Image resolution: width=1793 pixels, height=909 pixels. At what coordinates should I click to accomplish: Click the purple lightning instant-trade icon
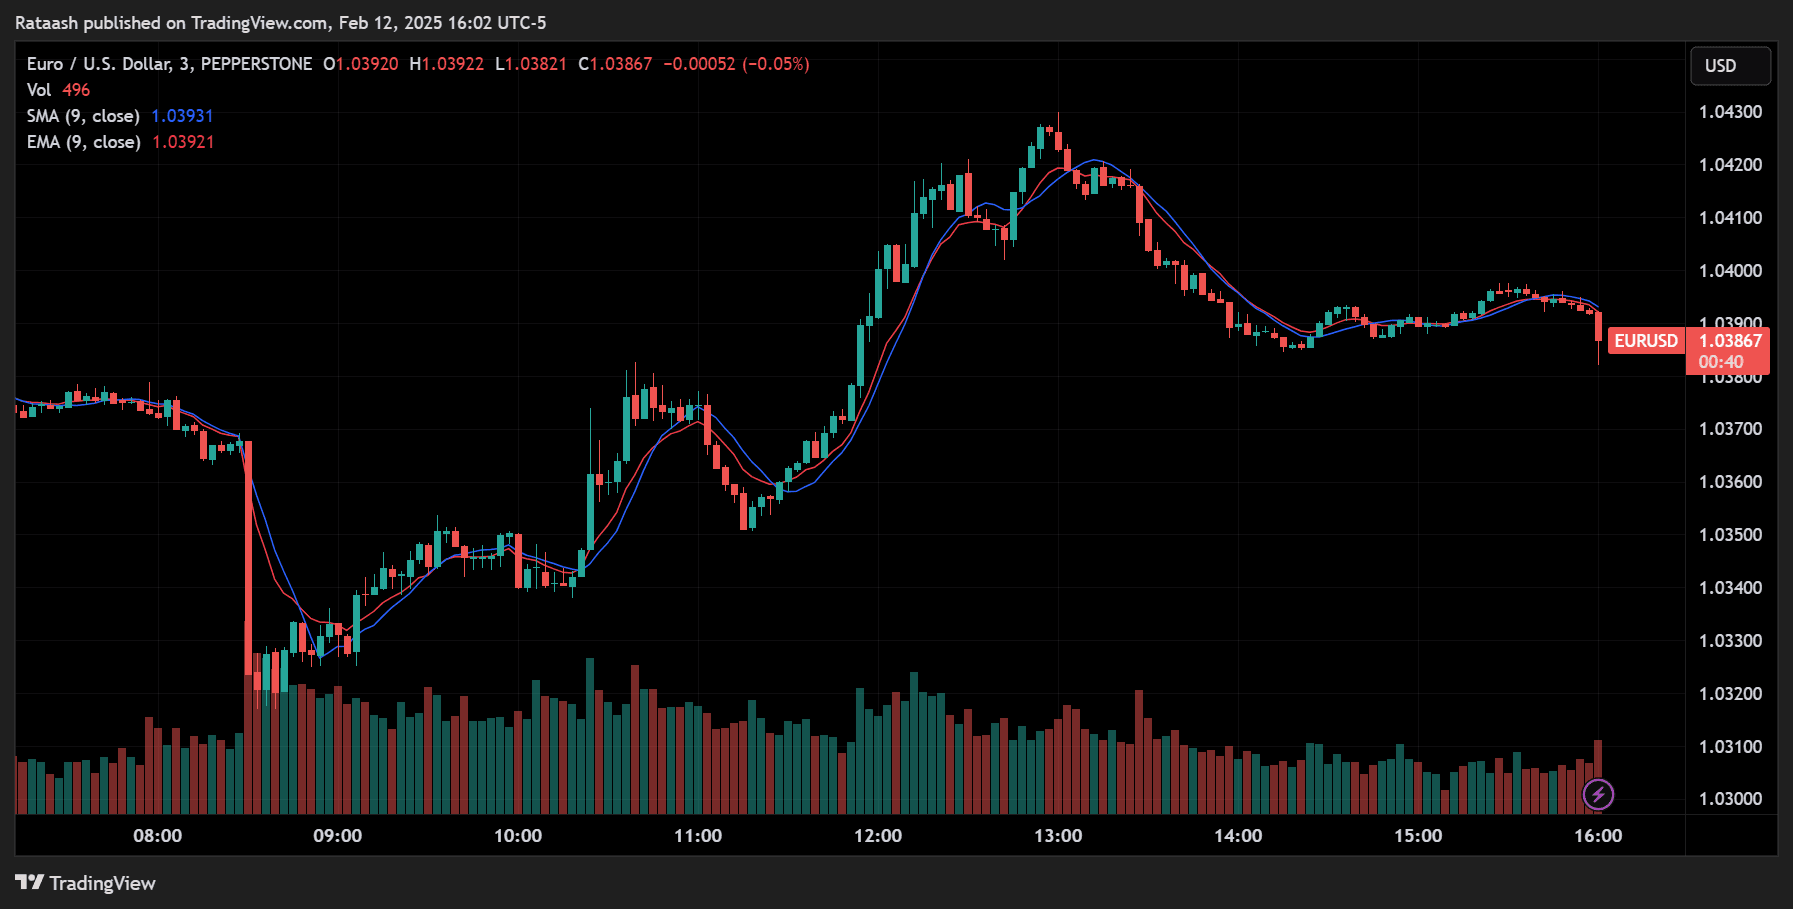(1599, 794)
